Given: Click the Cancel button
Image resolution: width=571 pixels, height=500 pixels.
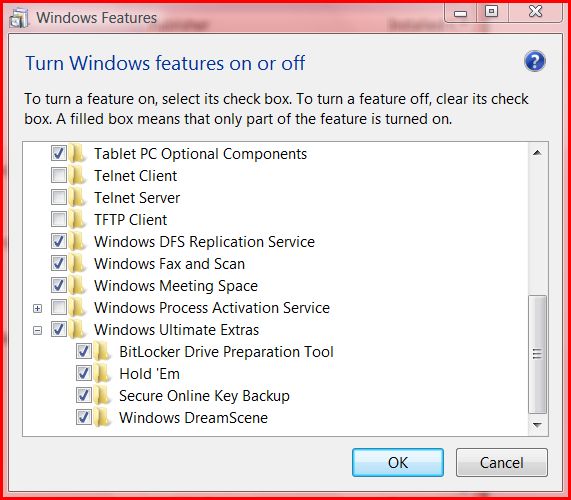Looking at the screenshot, I should (501, 462).
